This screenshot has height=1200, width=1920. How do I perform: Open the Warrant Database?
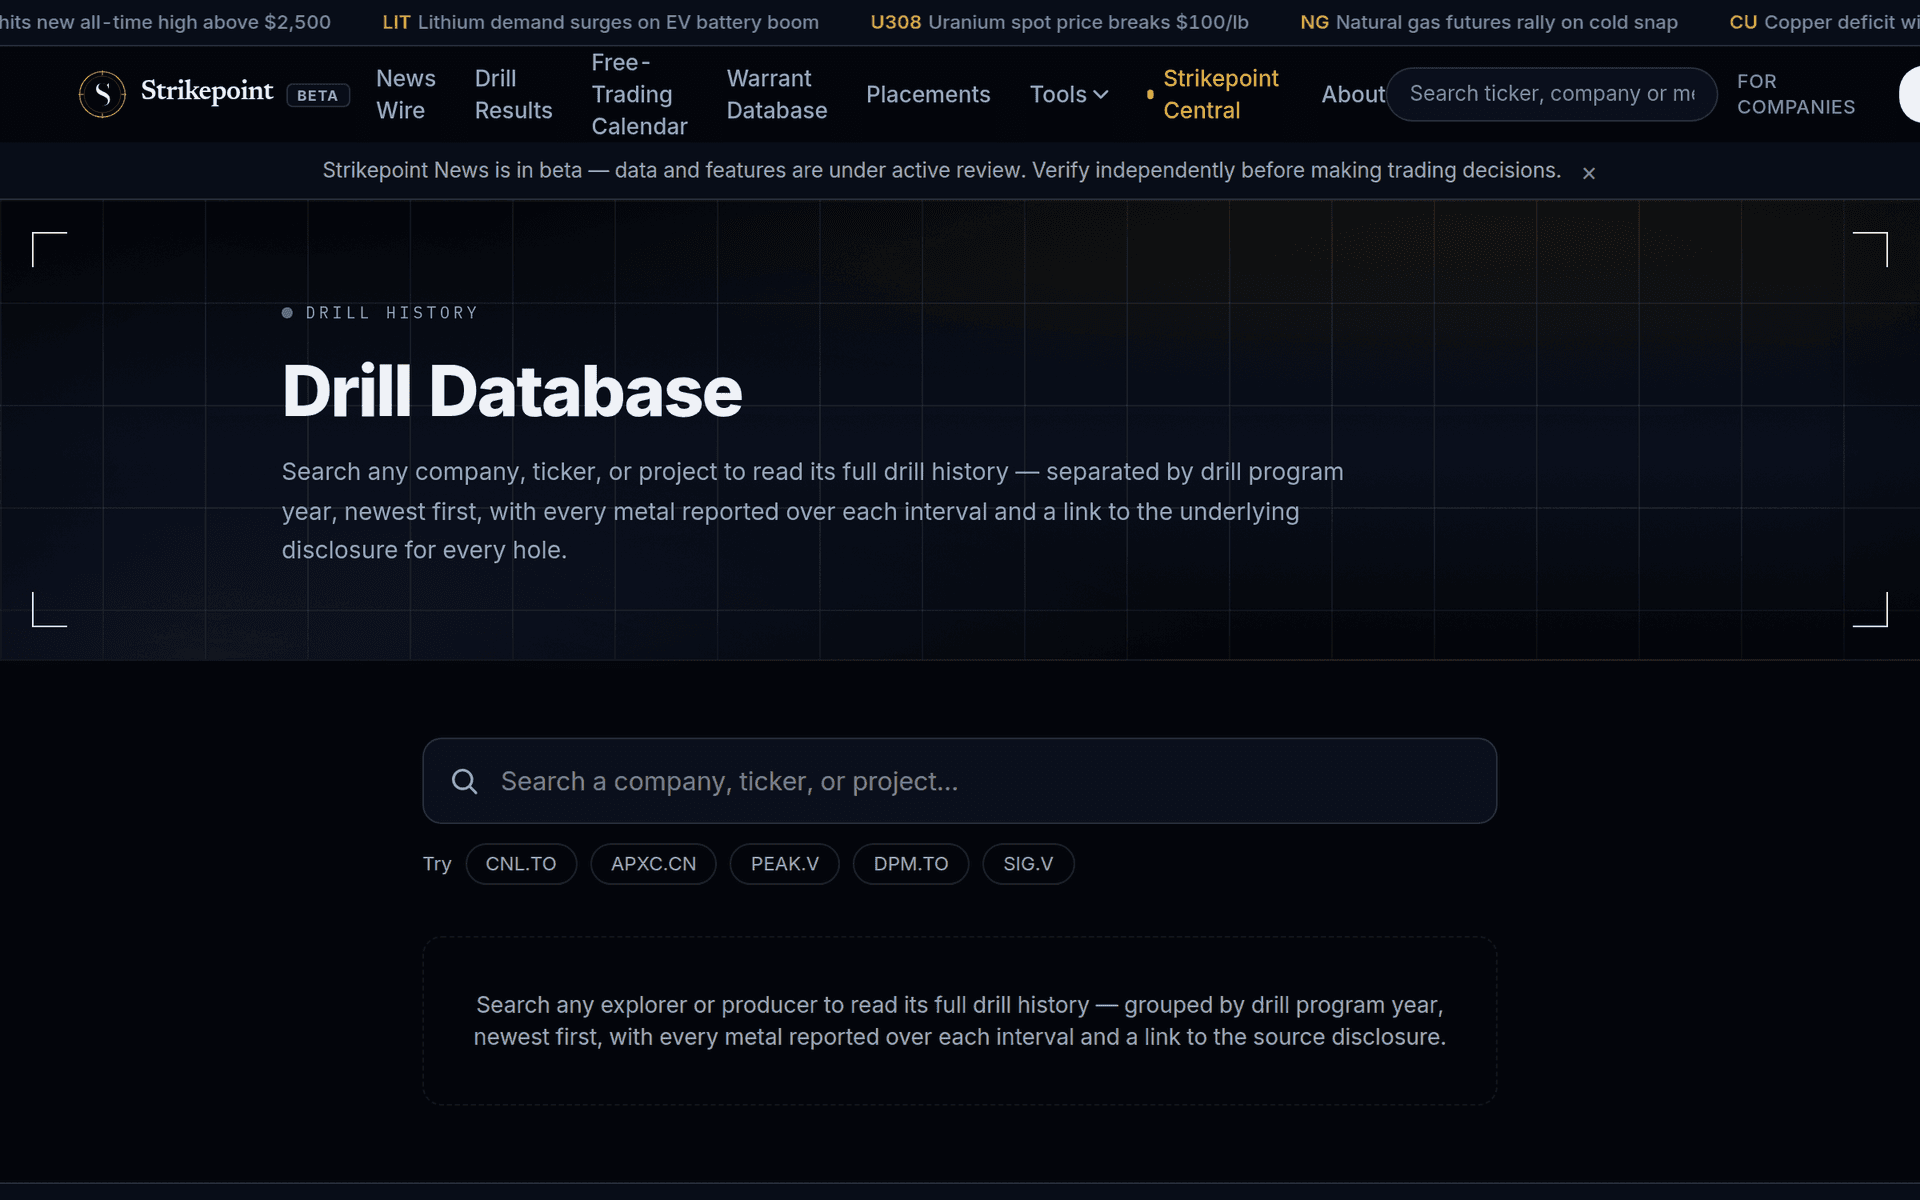point(777,94)
